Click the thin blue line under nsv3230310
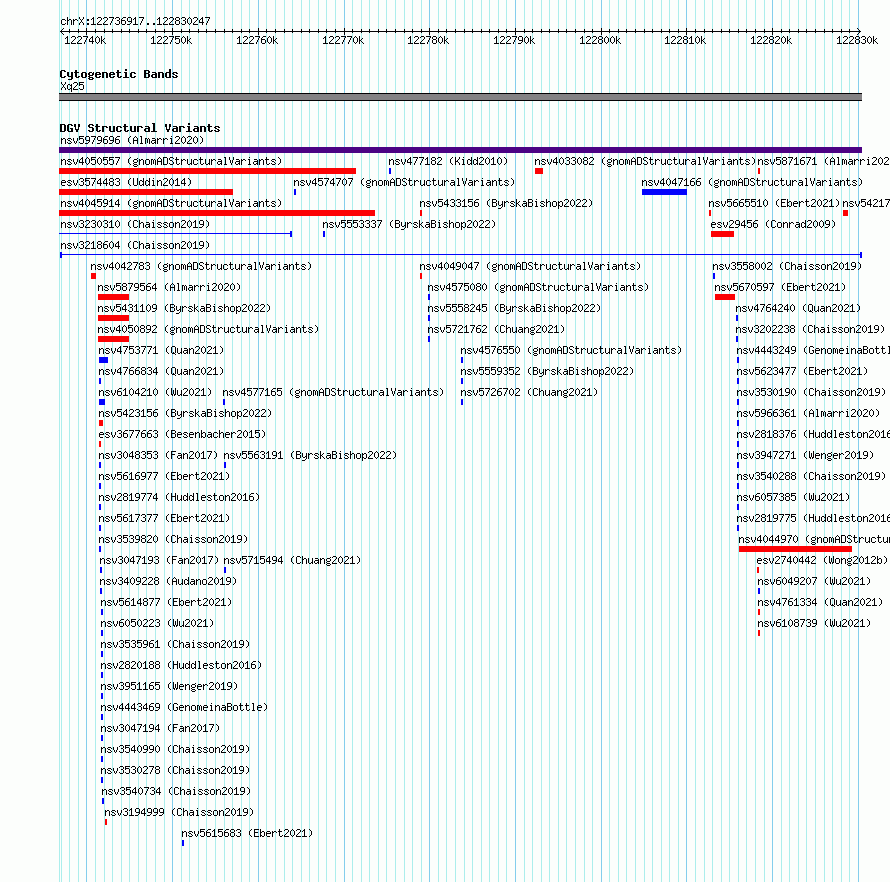 175,234
